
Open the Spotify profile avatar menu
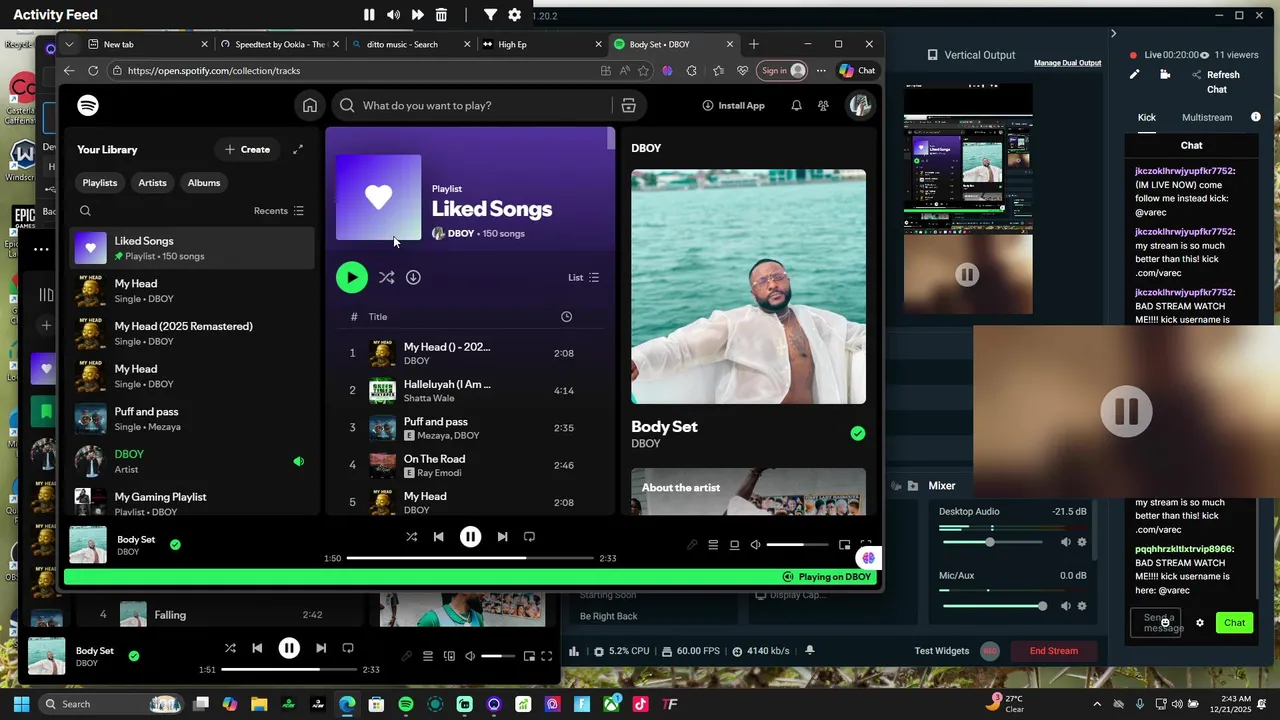tap(860, 105)
